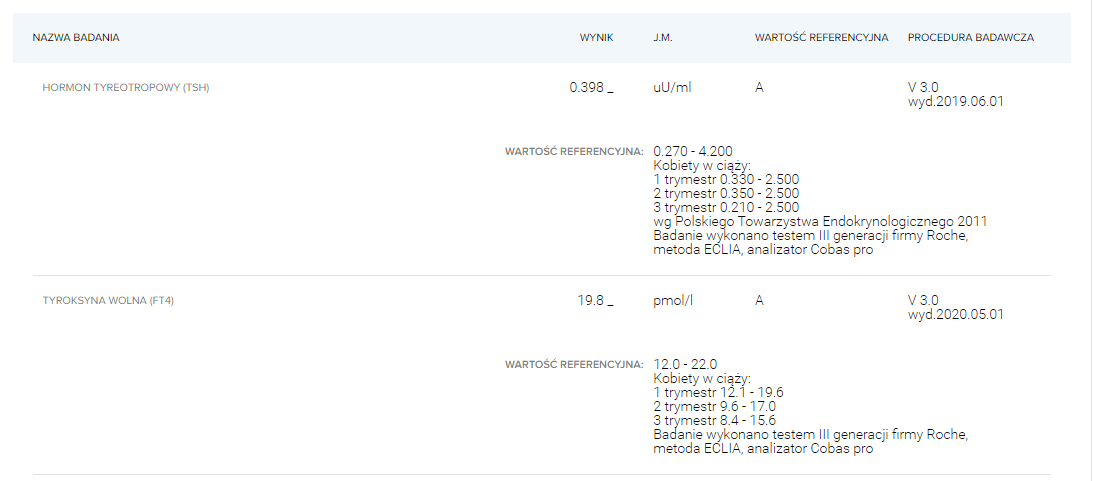Click the FT4 result value 19.8
The width and height of the screenshot is (1094, 481).
tap(591, 301)
